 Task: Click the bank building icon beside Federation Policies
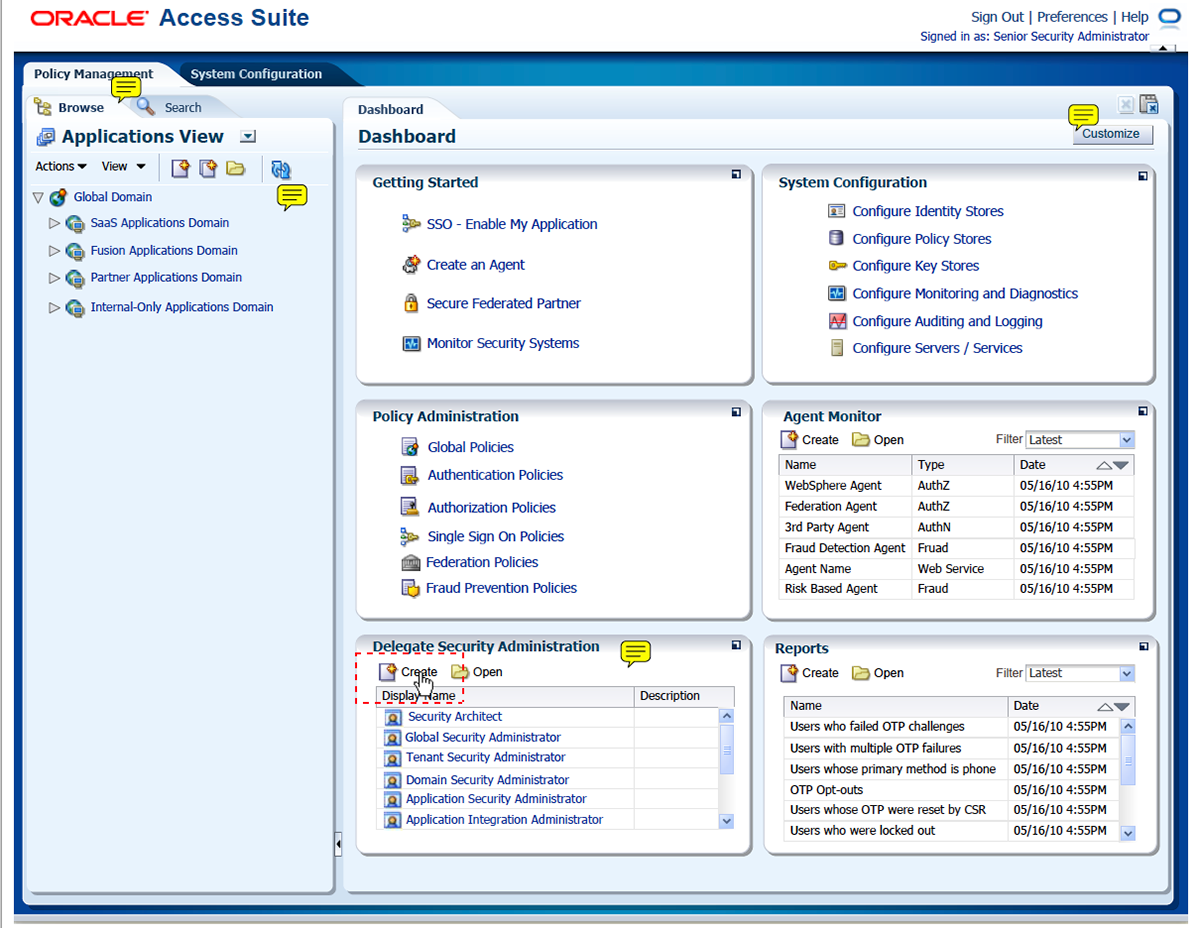[410, 563]
